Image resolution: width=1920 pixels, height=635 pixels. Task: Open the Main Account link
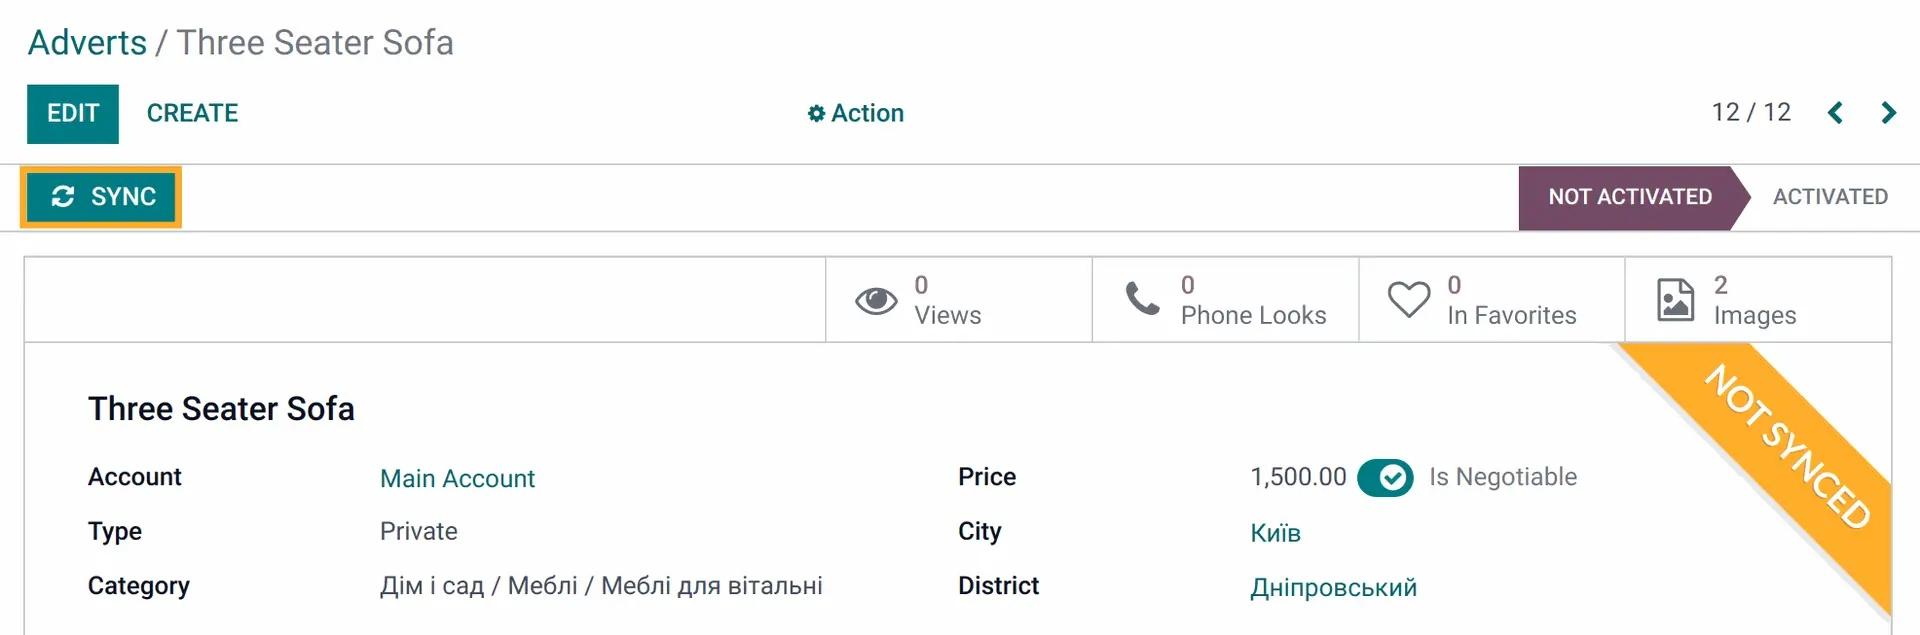tap(456, 478)
